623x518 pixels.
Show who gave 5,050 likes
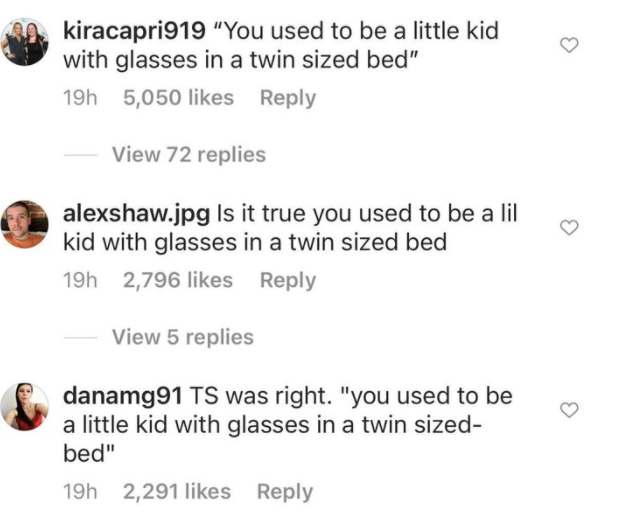pos(178,98)
